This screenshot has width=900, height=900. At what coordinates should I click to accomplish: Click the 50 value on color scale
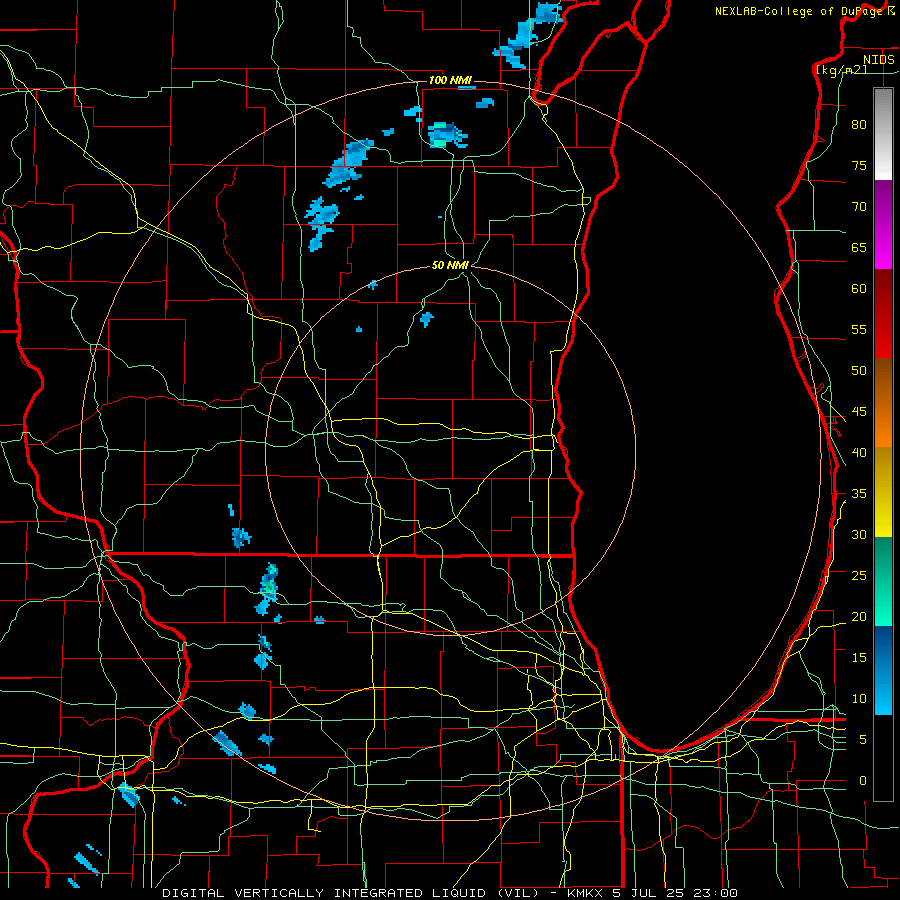859,370
